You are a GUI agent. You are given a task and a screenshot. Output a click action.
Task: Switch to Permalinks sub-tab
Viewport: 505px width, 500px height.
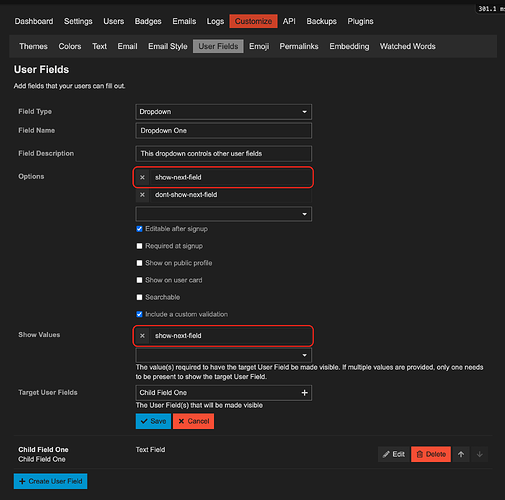pyautogui.click(x=299, y=46)
